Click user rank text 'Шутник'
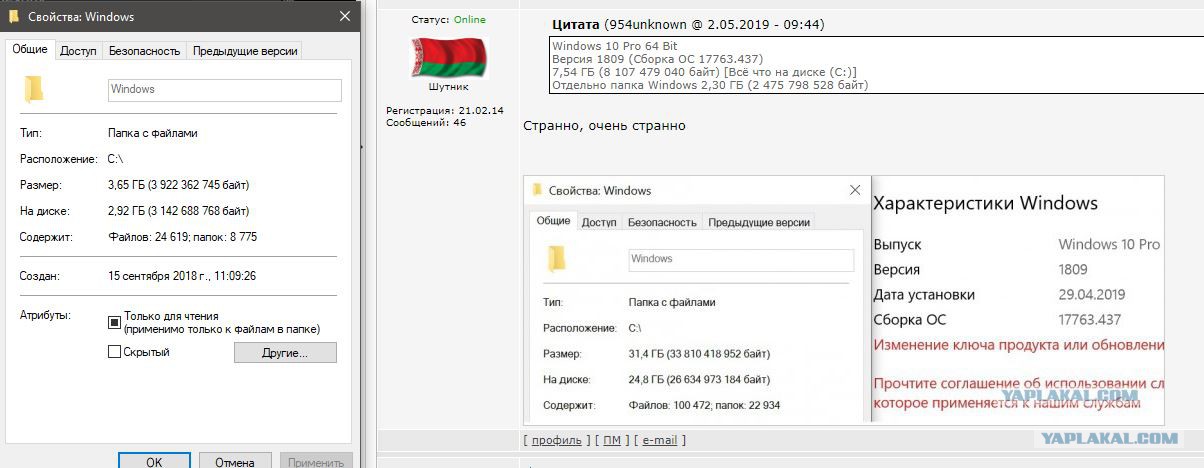Screen dimensions: 1204x468 click(x=448, y=88)
